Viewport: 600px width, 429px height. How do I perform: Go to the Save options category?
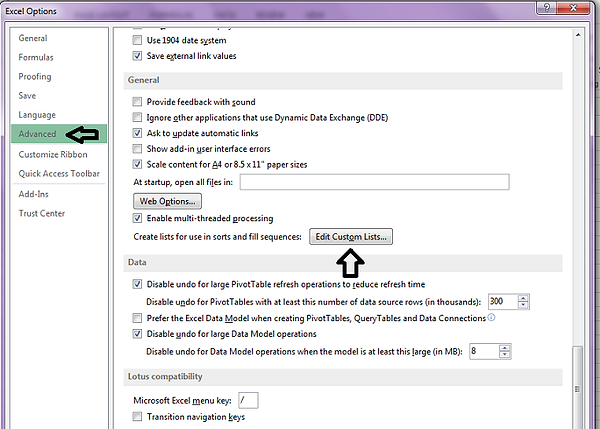(x=27, y=96)
